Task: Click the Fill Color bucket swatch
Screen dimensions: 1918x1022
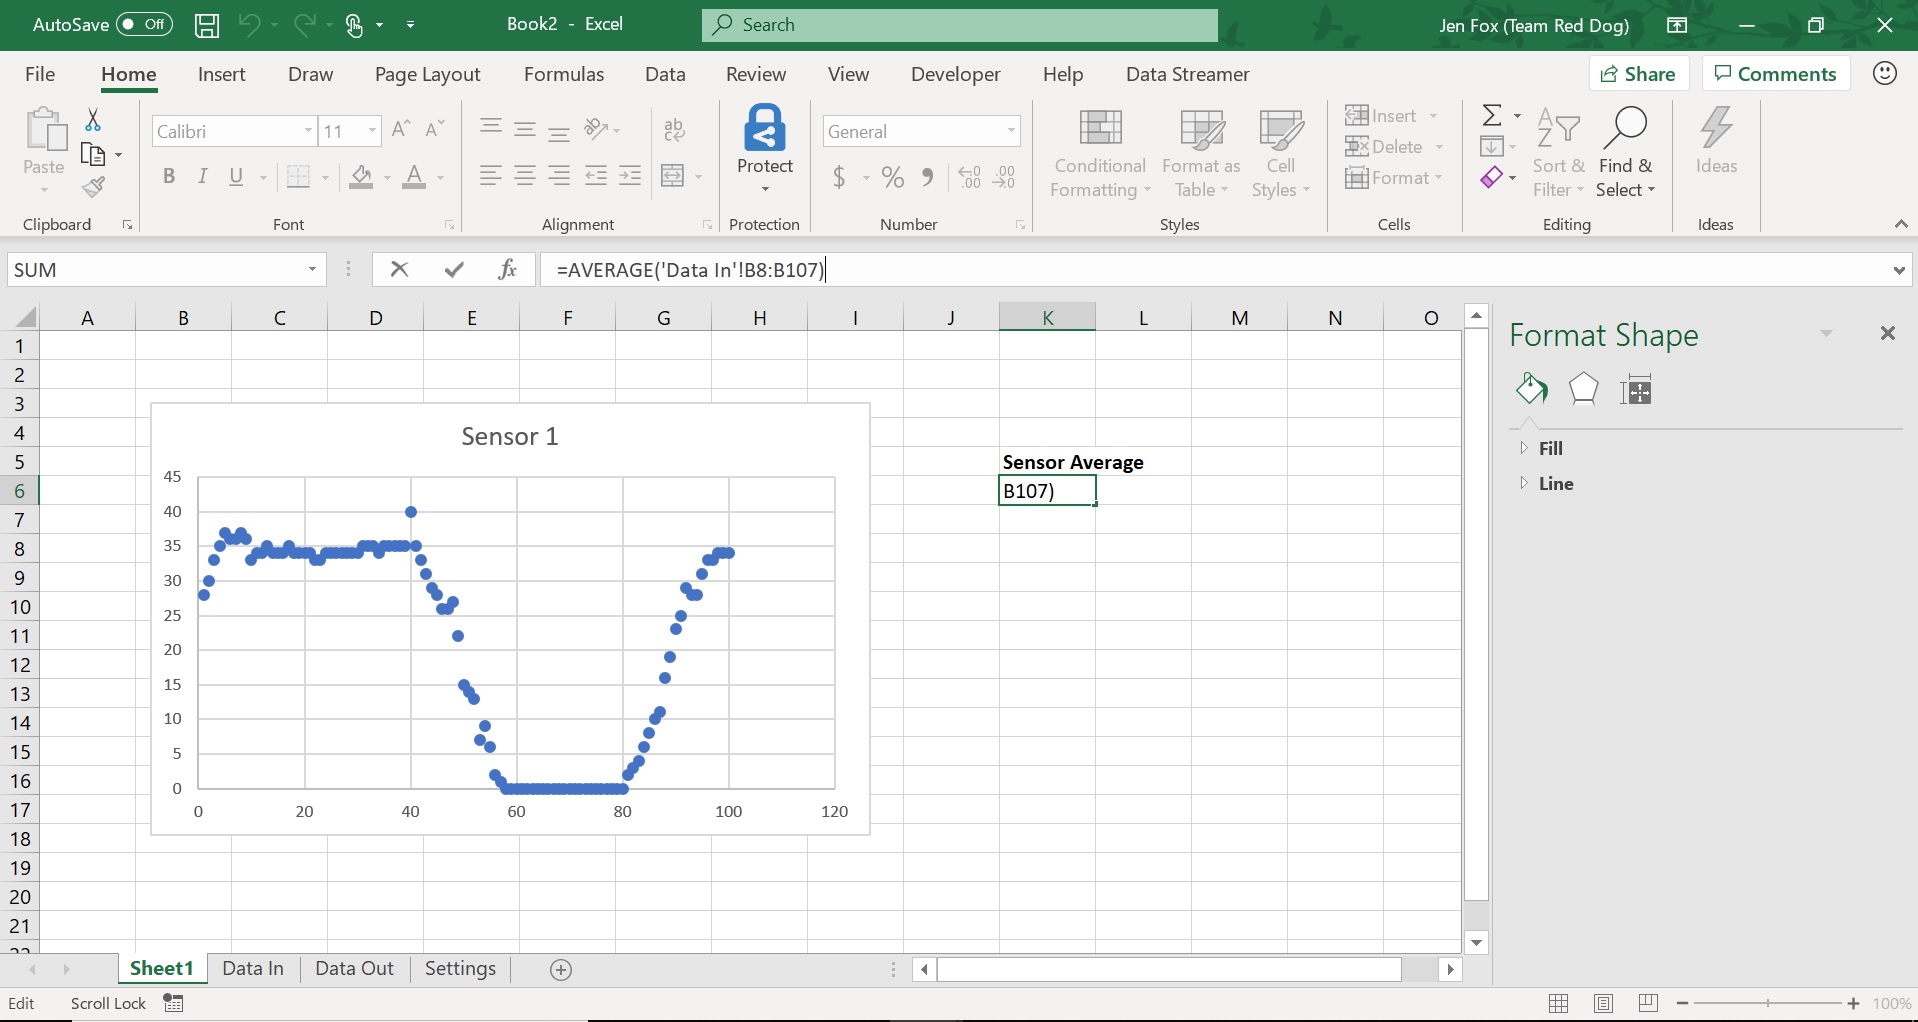Action: [362, 178]
